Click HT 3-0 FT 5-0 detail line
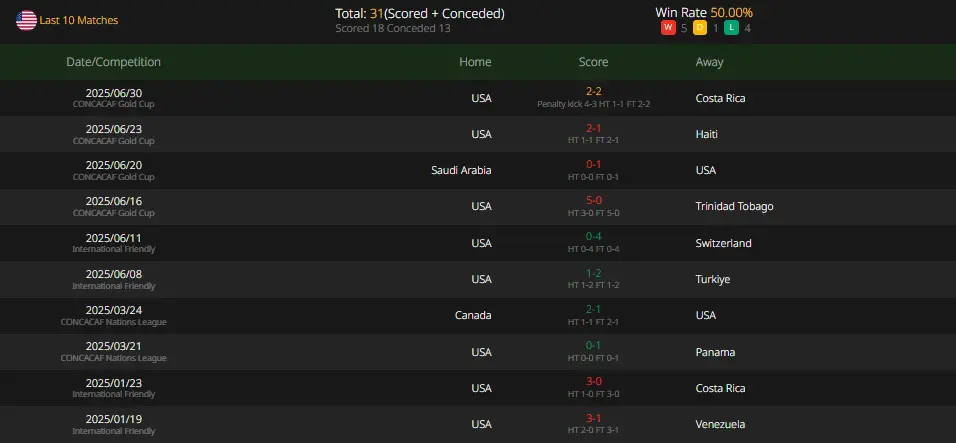Screen dimensions: 956x443 [593, 213]
